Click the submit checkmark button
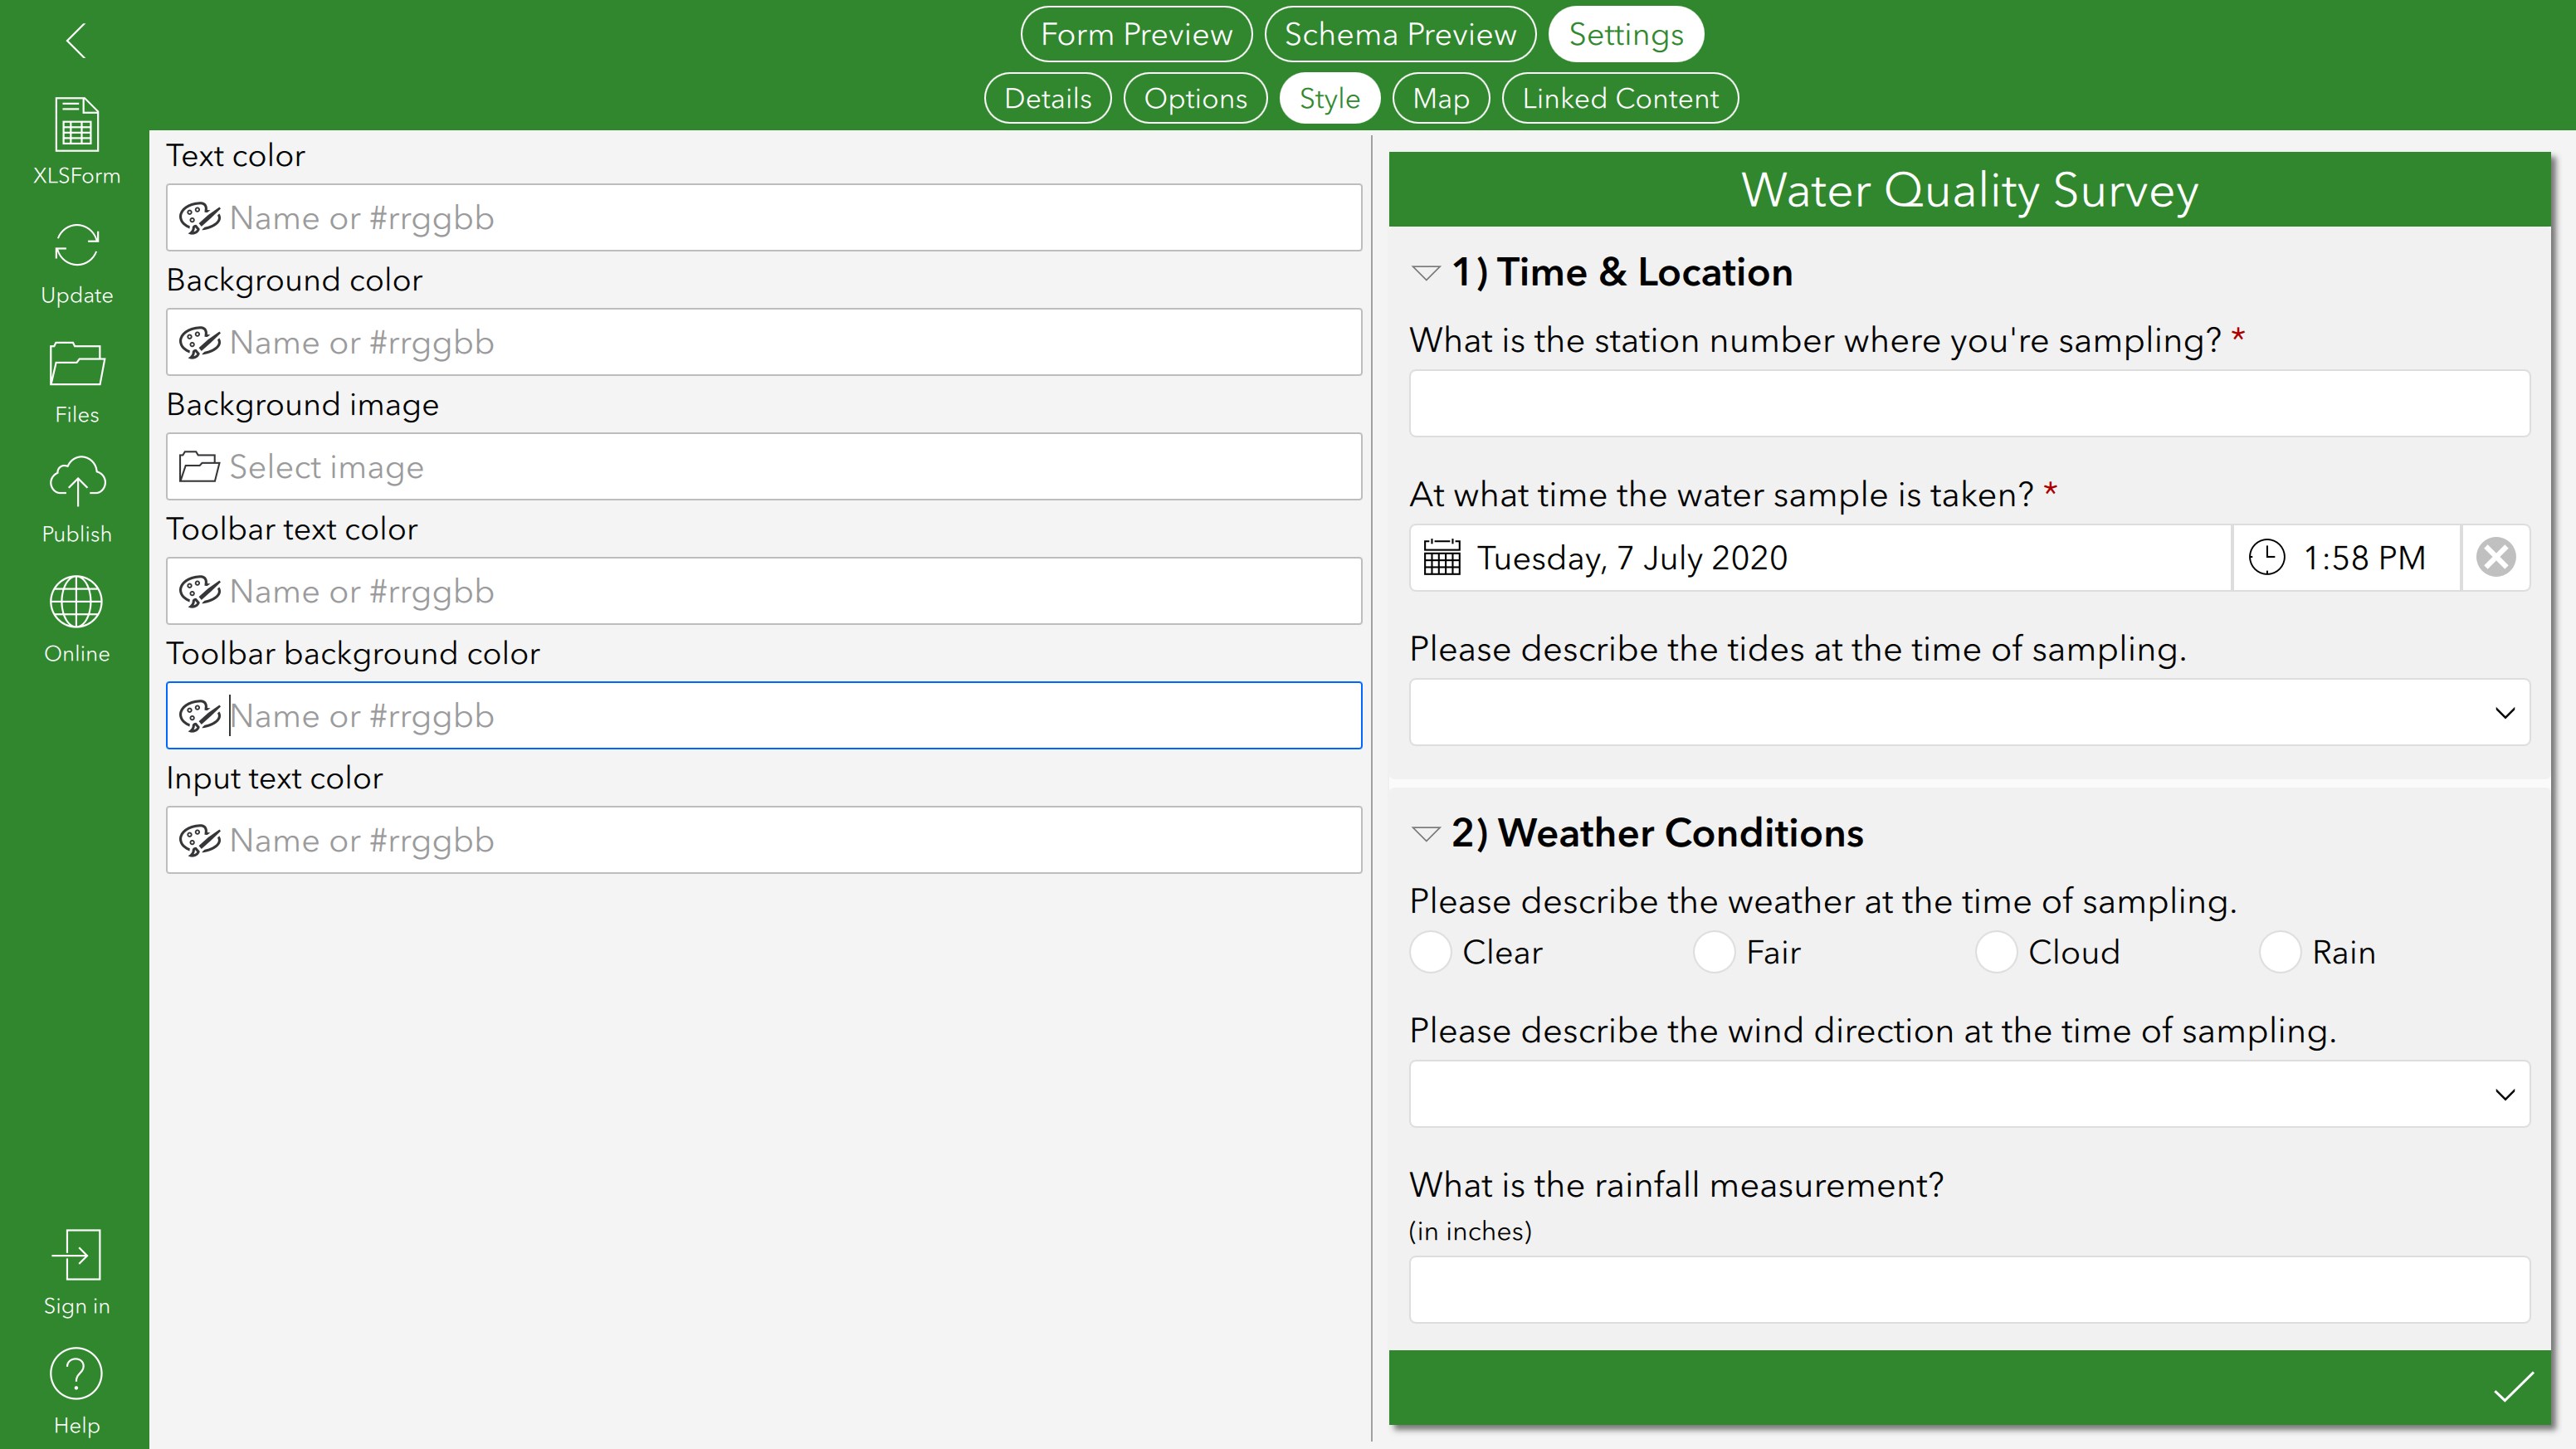Viewport: 2576px width, 1449px height. pos(2512,1388)
